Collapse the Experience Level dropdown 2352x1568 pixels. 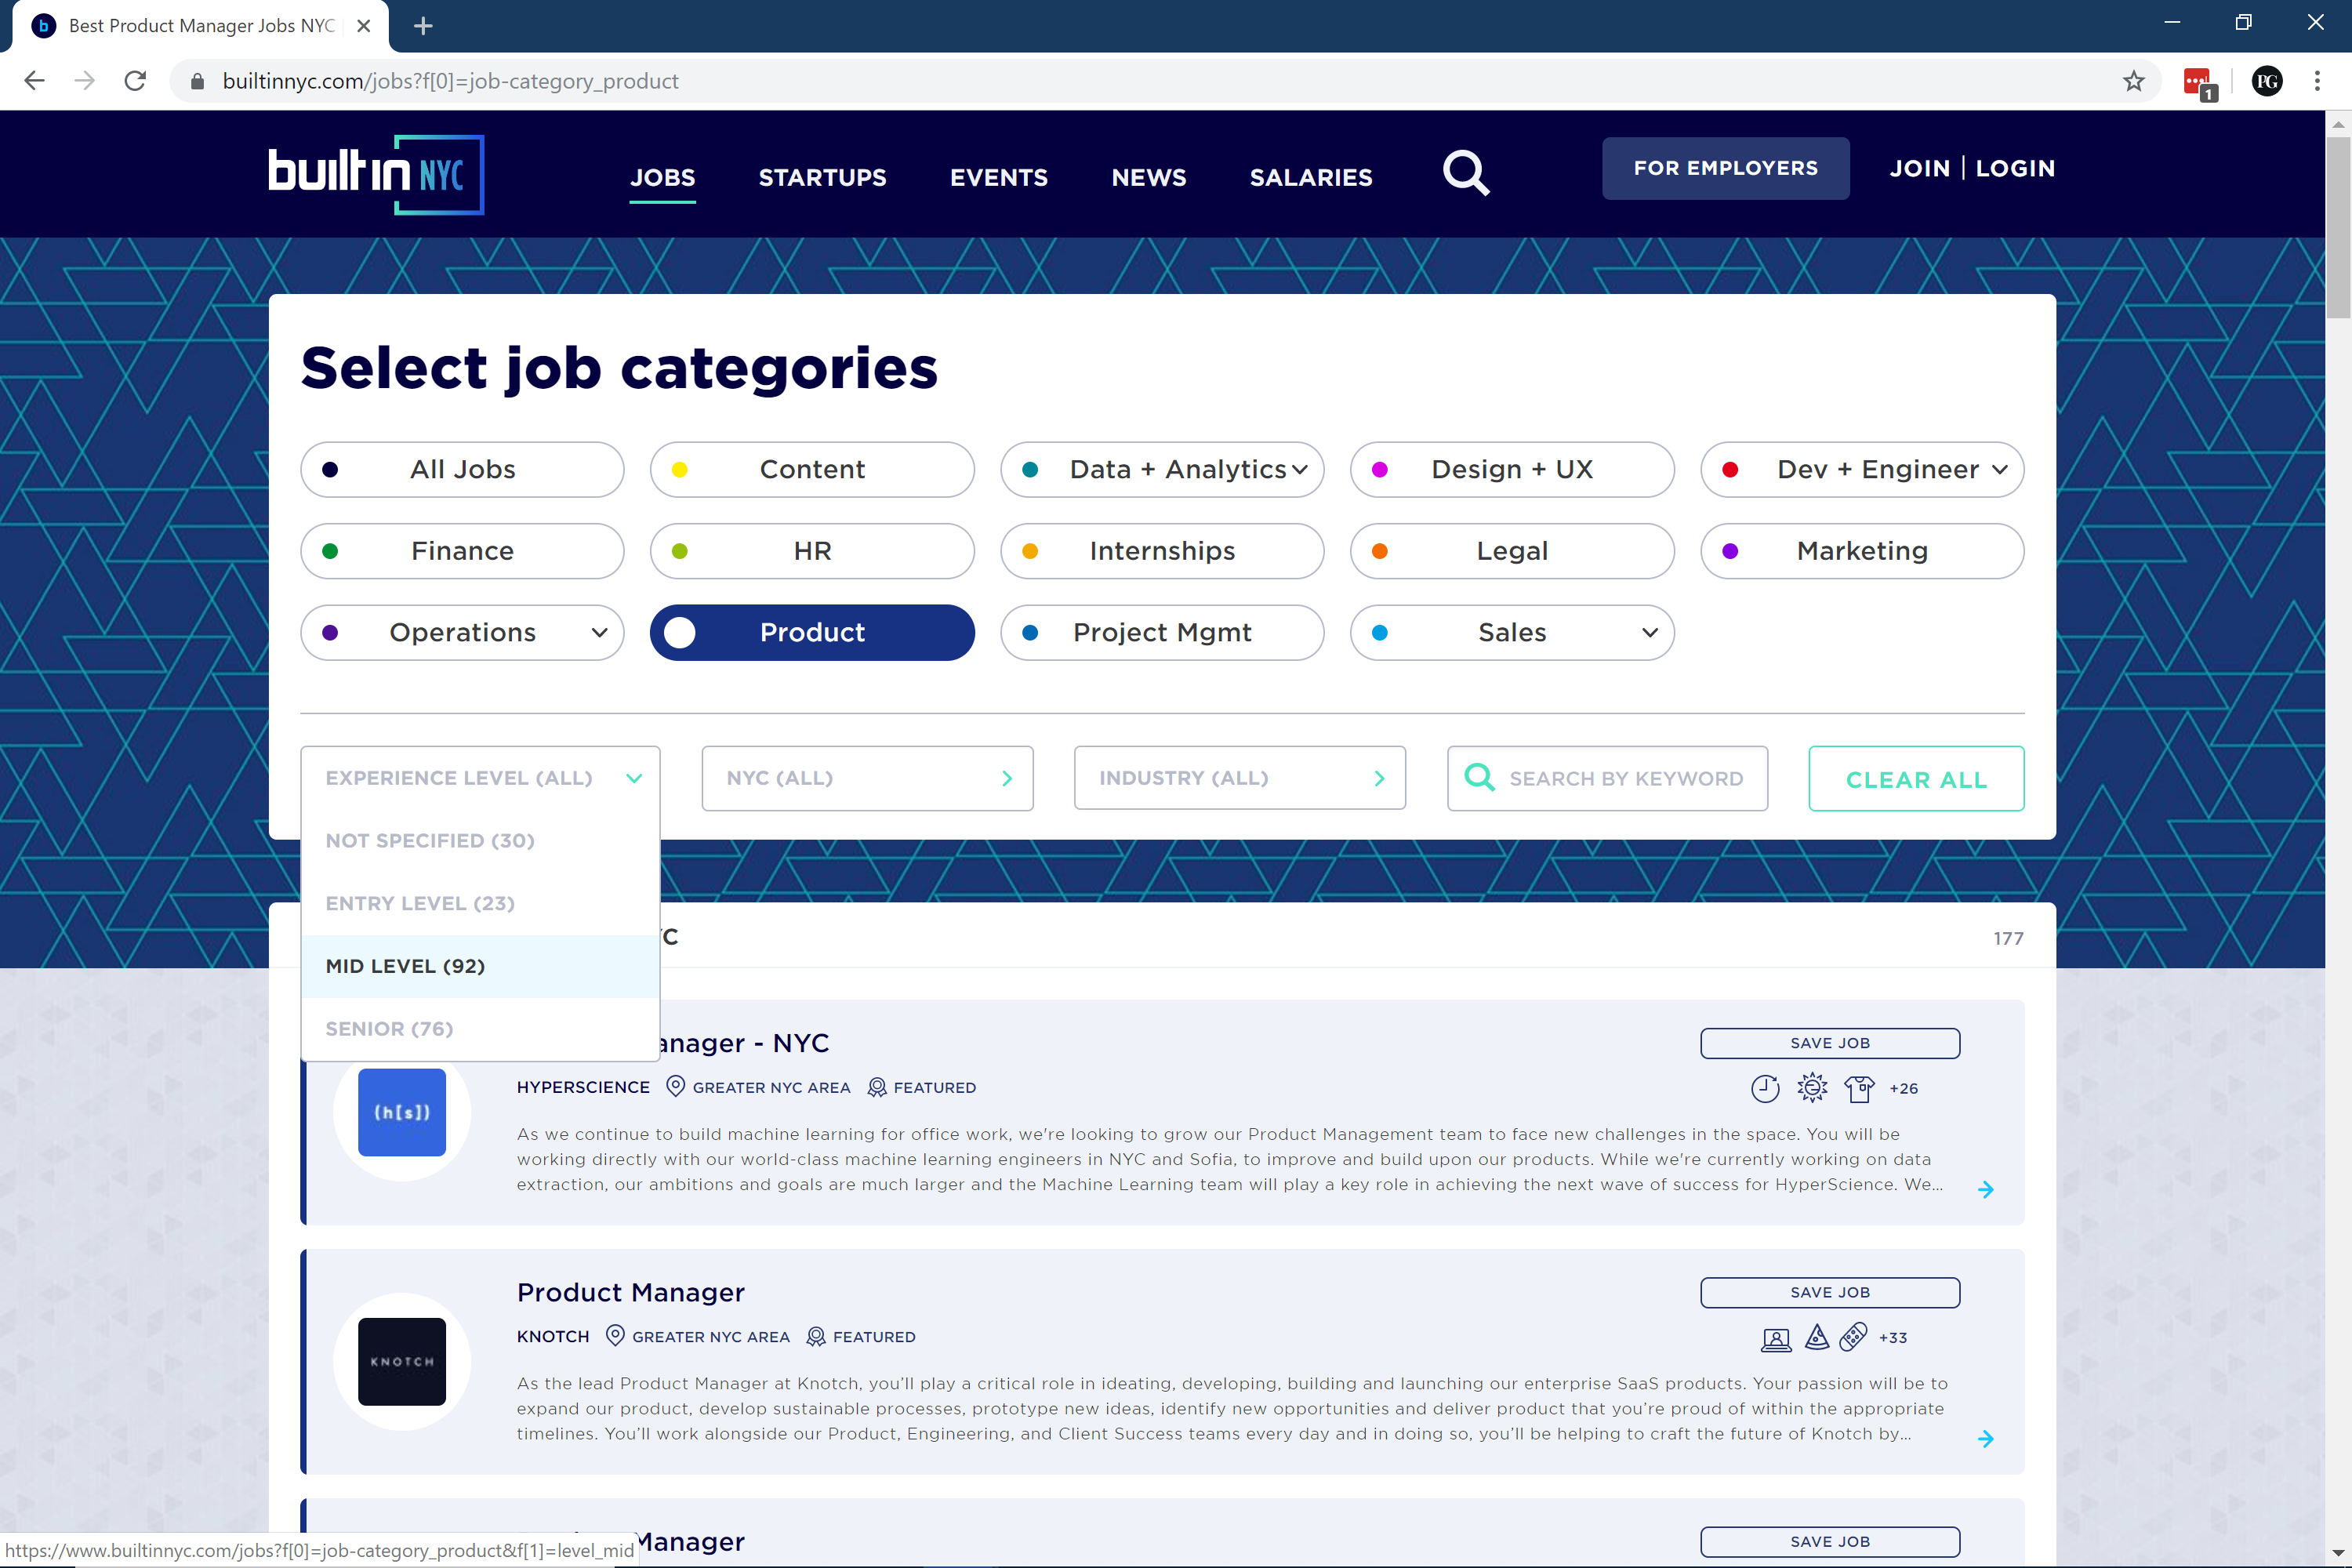(x=480, y=778)
